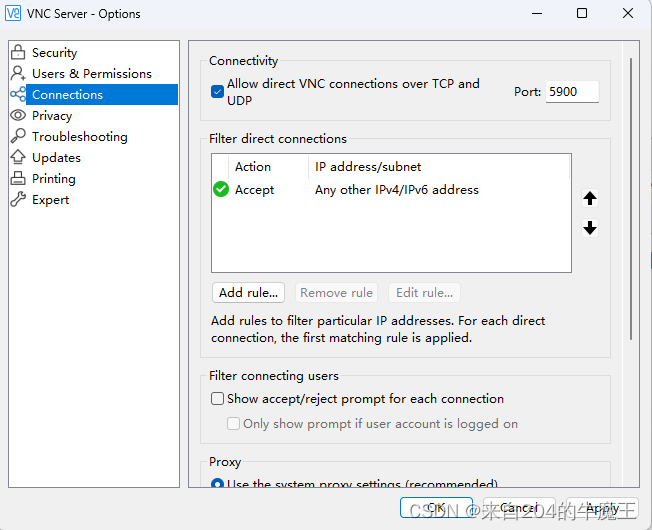The width and height of the screenshot is (652, 530).
Task: Click the IP address/subnet column header
Action: click(439, 167)
